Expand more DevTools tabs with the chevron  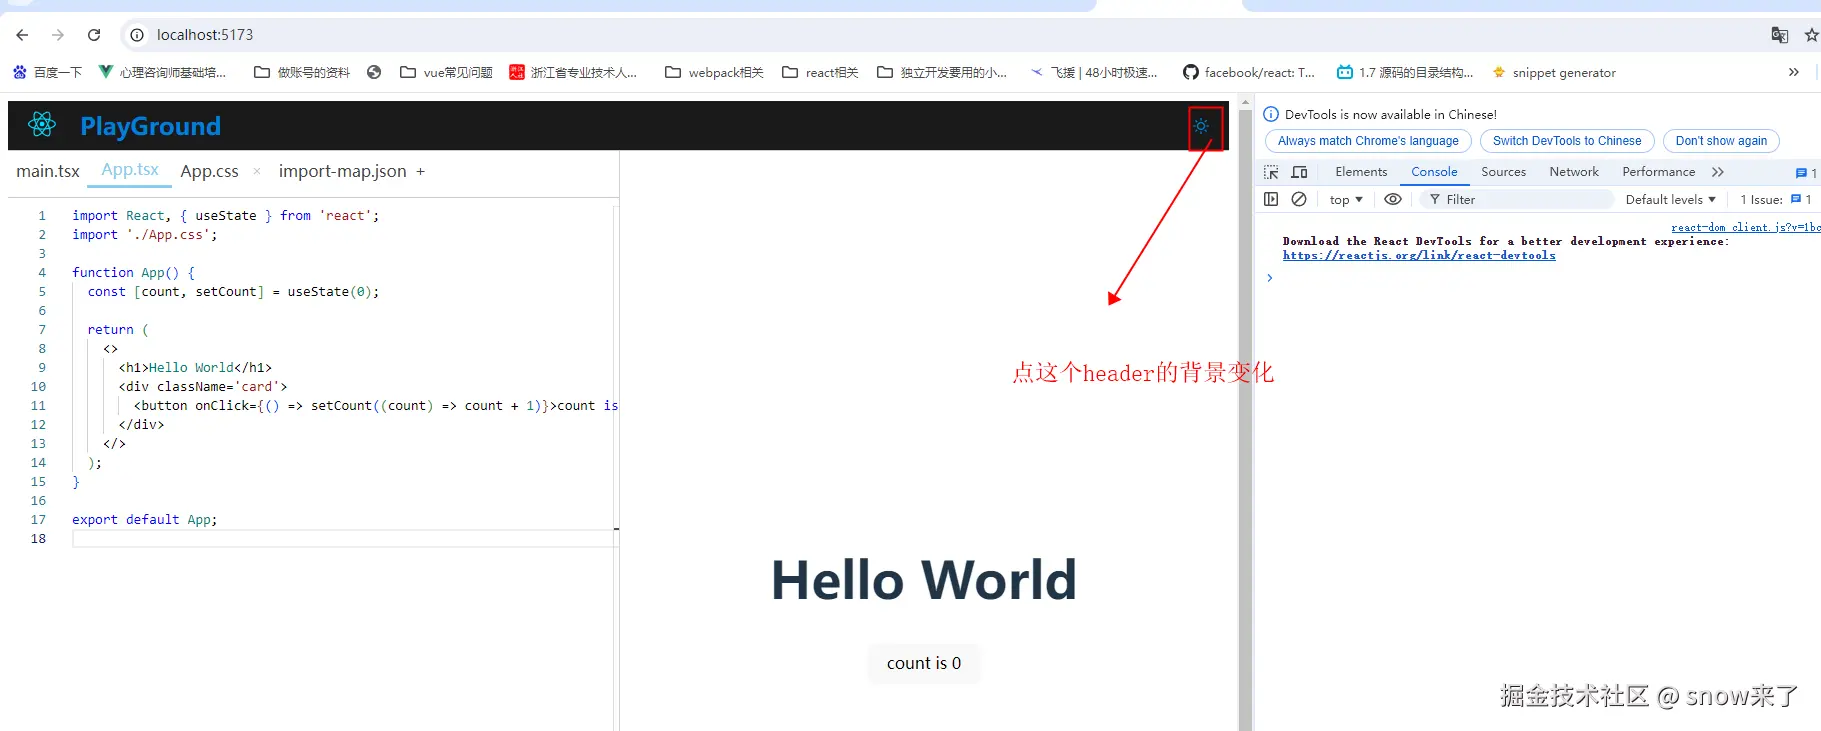click(x=1718, y=172)
